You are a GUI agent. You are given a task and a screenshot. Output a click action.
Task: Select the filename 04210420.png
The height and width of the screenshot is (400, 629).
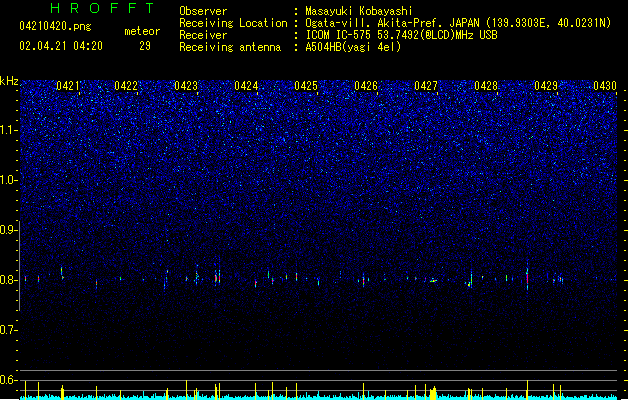(55, 26)
